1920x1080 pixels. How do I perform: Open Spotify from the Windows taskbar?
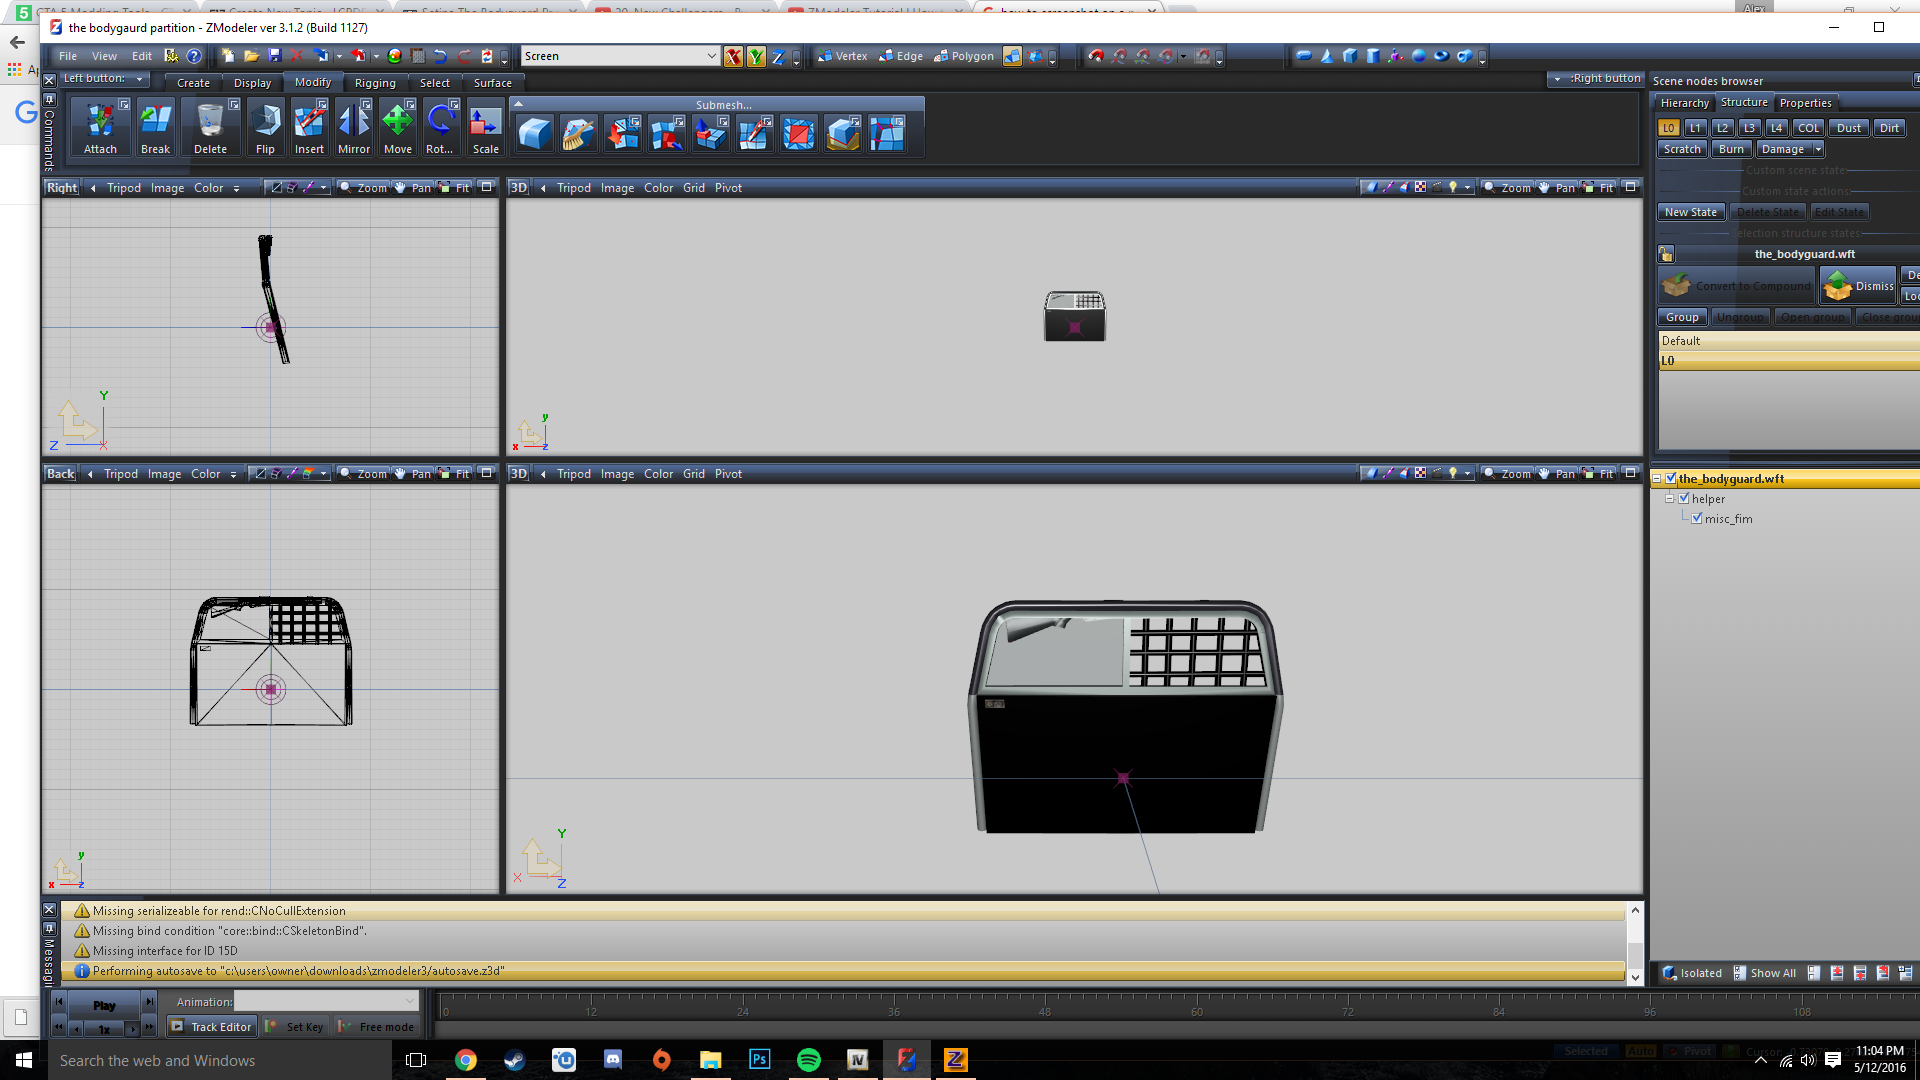808,1060
